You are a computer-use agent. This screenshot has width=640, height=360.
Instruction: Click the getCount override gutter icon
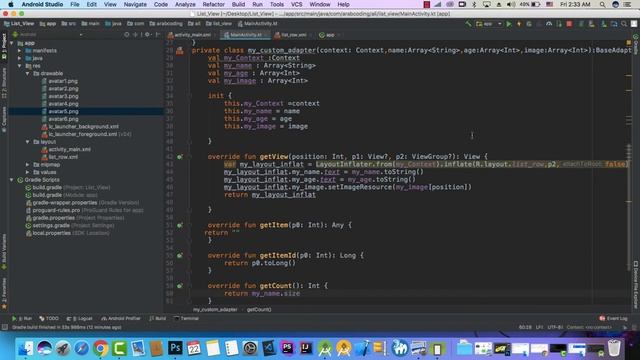[180, 286]
